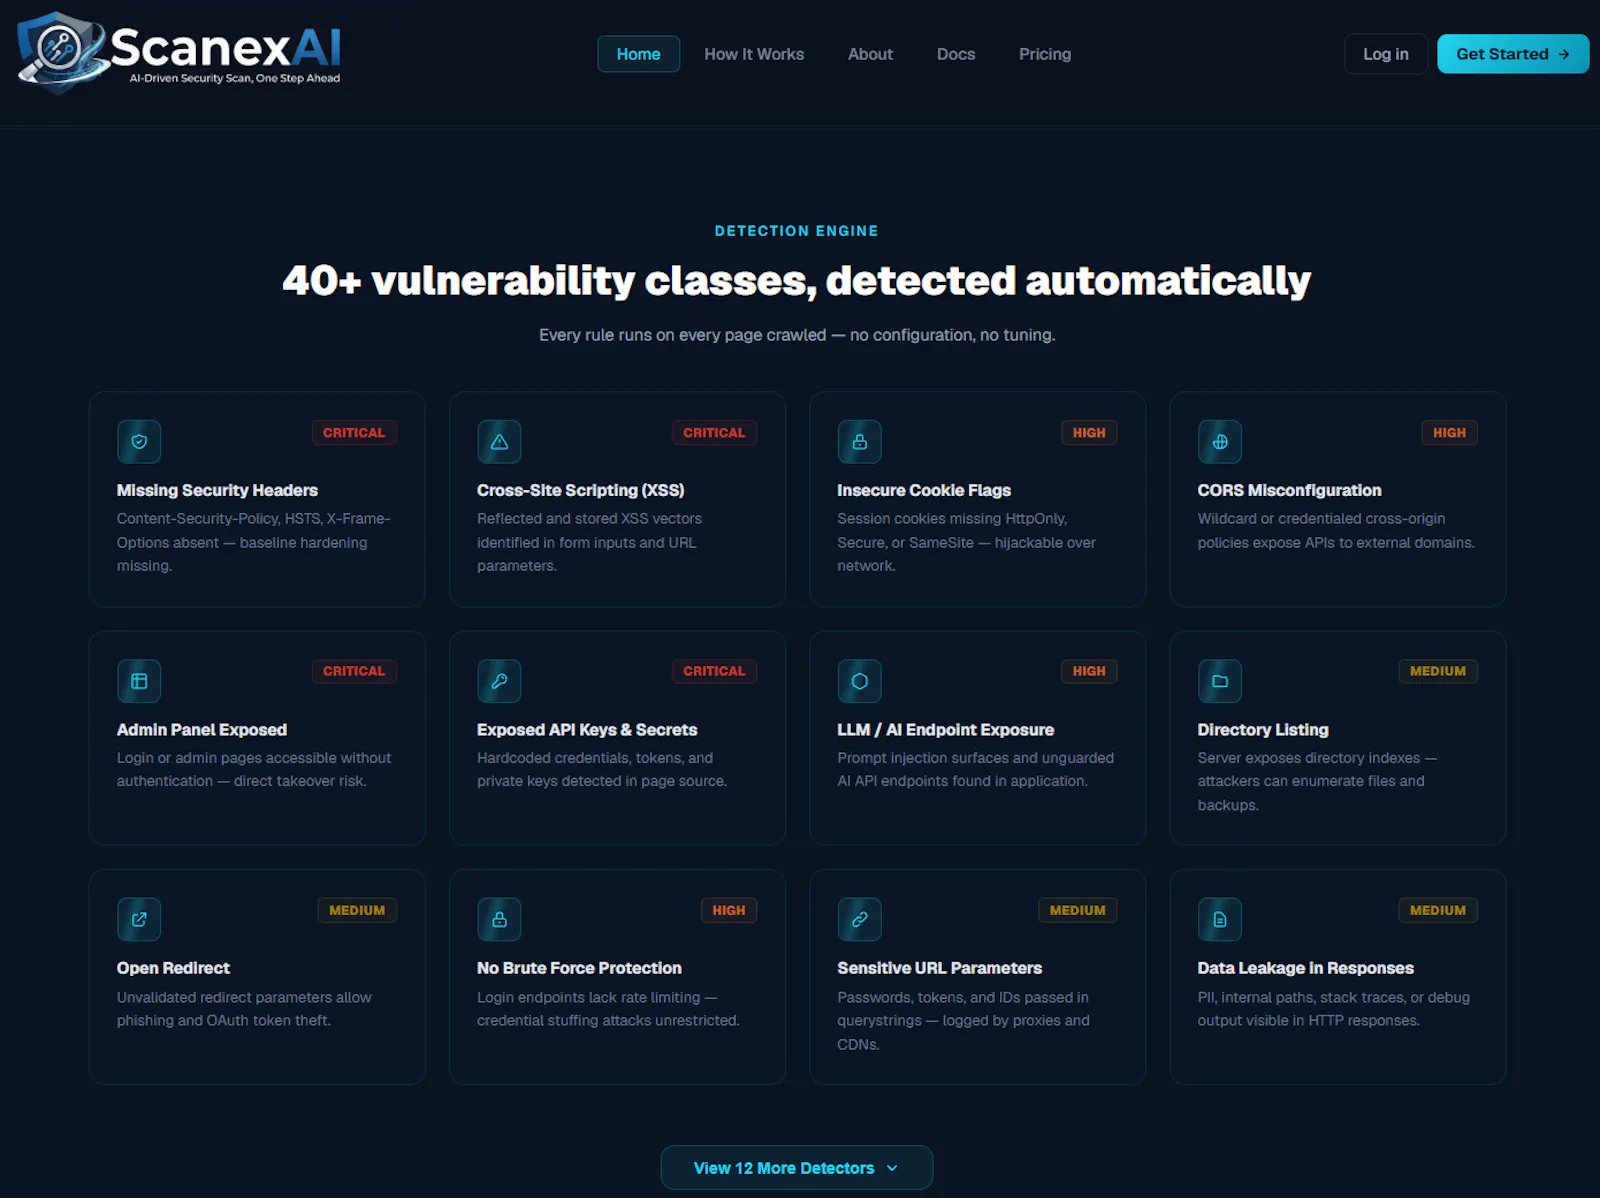1600x1198 pixels.
Task: Click 'Hardcoded credentials, tokens' description text
Action: click(x=602, y=770)
